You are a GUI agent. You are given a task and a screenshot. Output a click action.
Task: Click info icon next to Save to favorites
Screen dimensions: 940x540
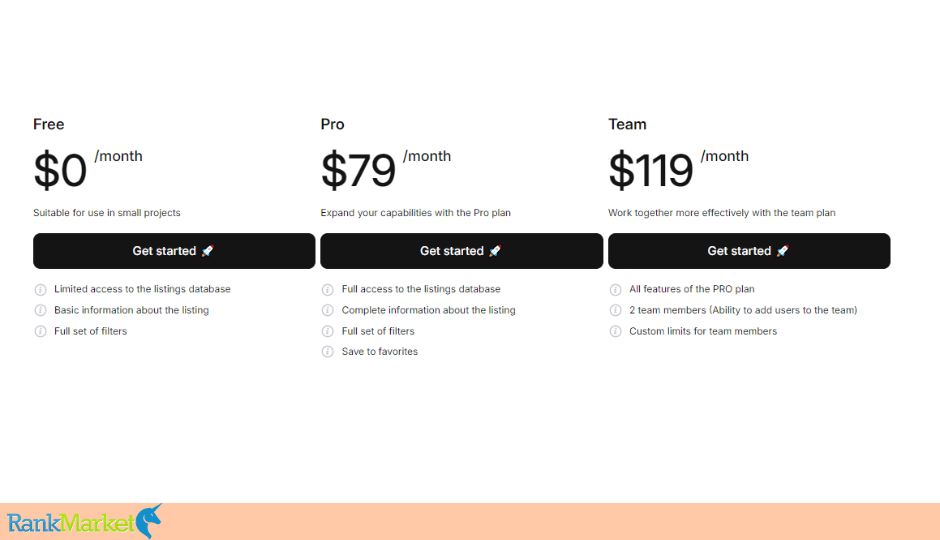point(327,351)
